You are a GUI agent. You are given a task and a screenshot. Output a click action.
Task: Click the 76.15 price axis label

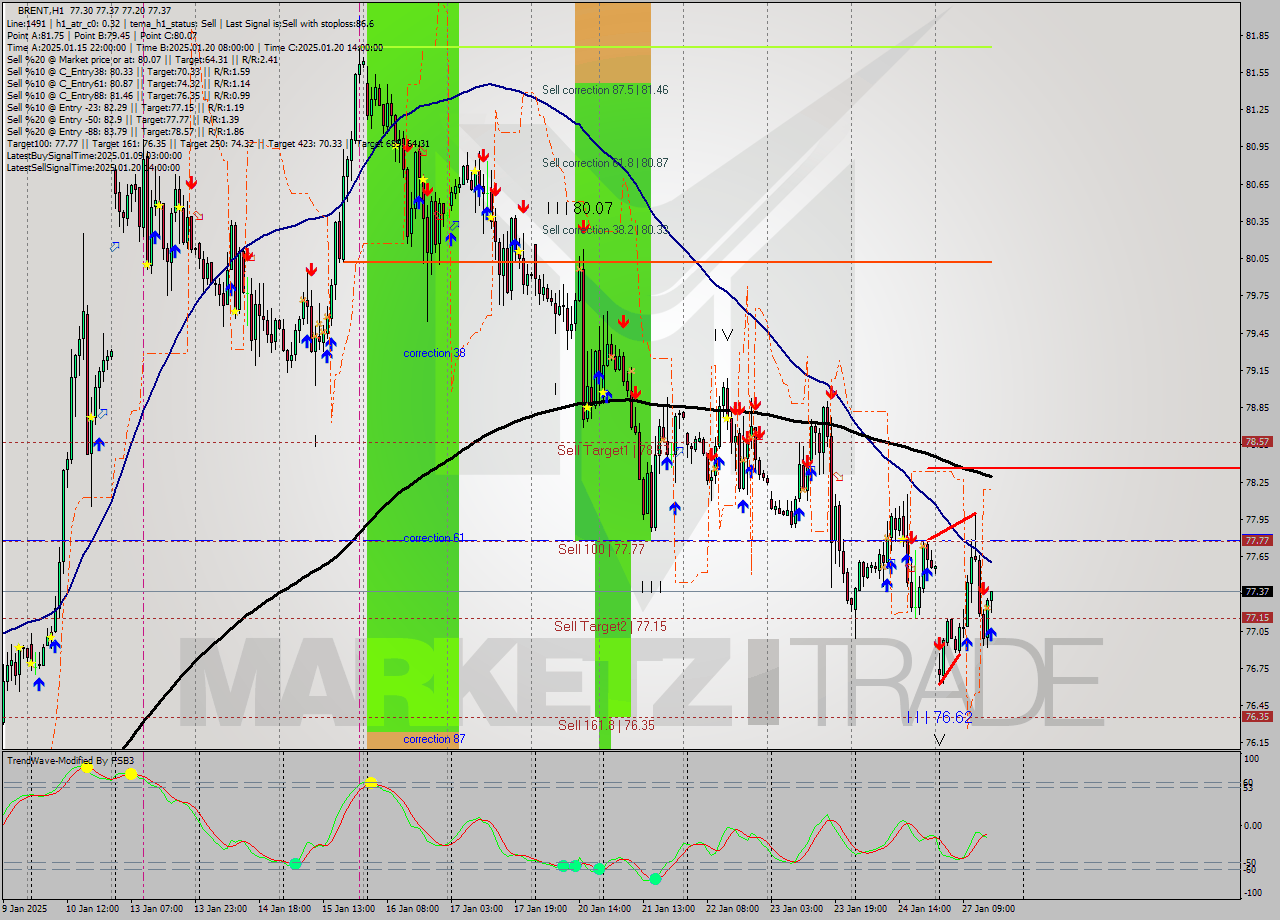click(x=1257, y=743)
